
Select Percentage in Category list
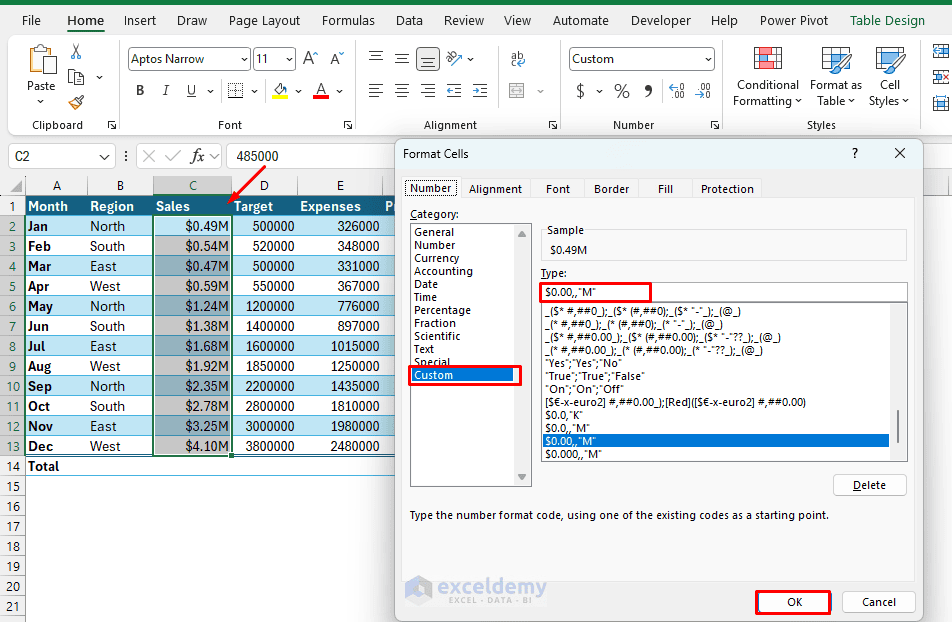[x=442, y=310]
